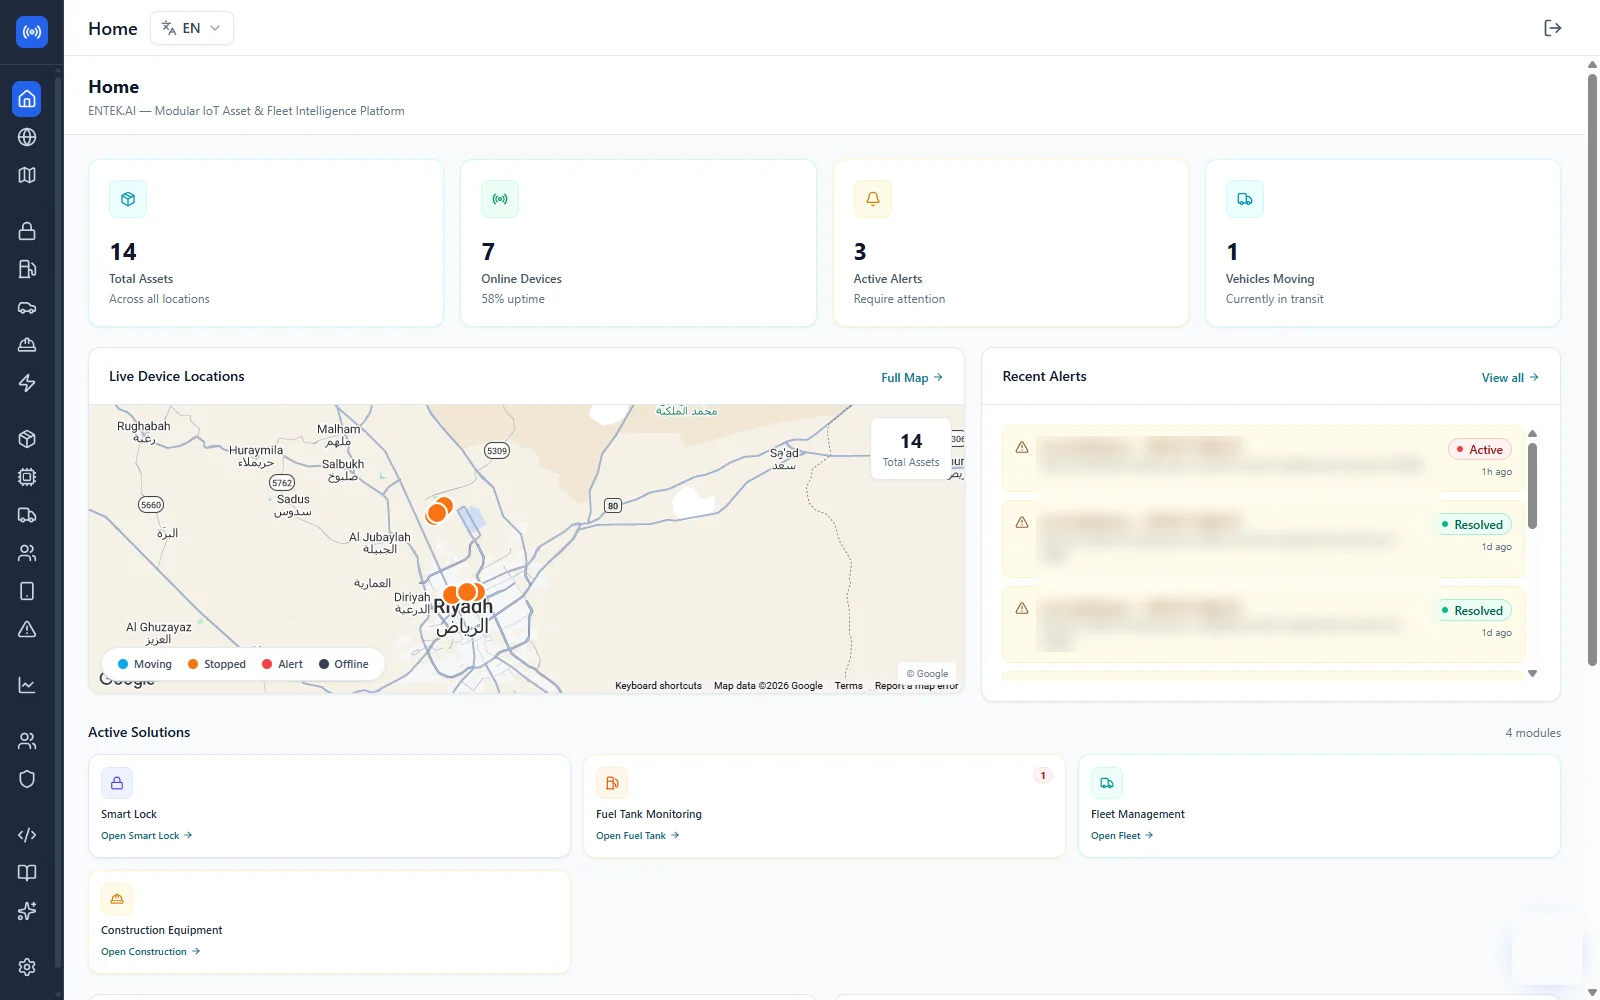Open the code brackets icon in sidebar

[27, 835]
